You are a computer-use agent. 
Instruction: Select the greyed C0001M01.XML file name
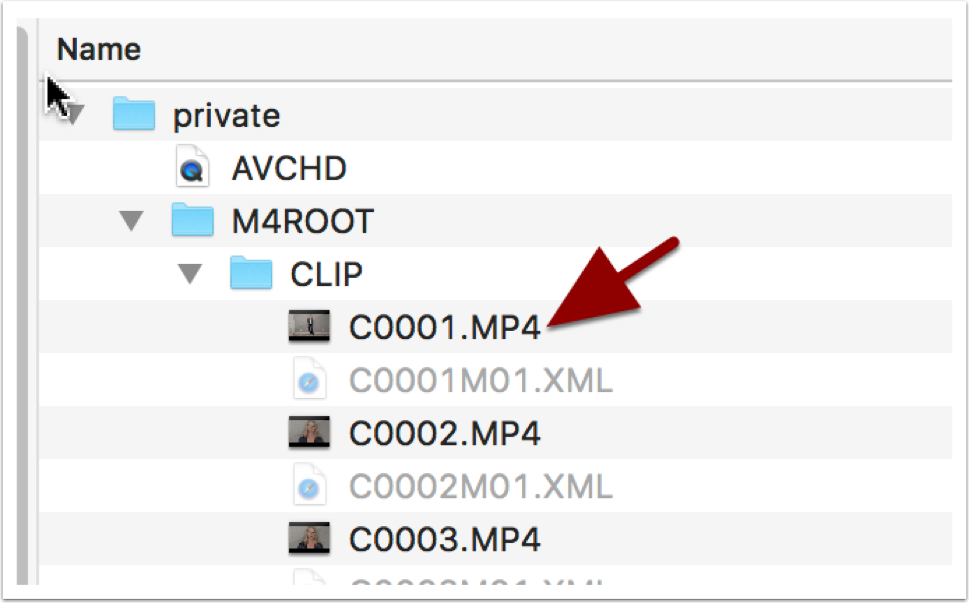click(x=481, y=380)
